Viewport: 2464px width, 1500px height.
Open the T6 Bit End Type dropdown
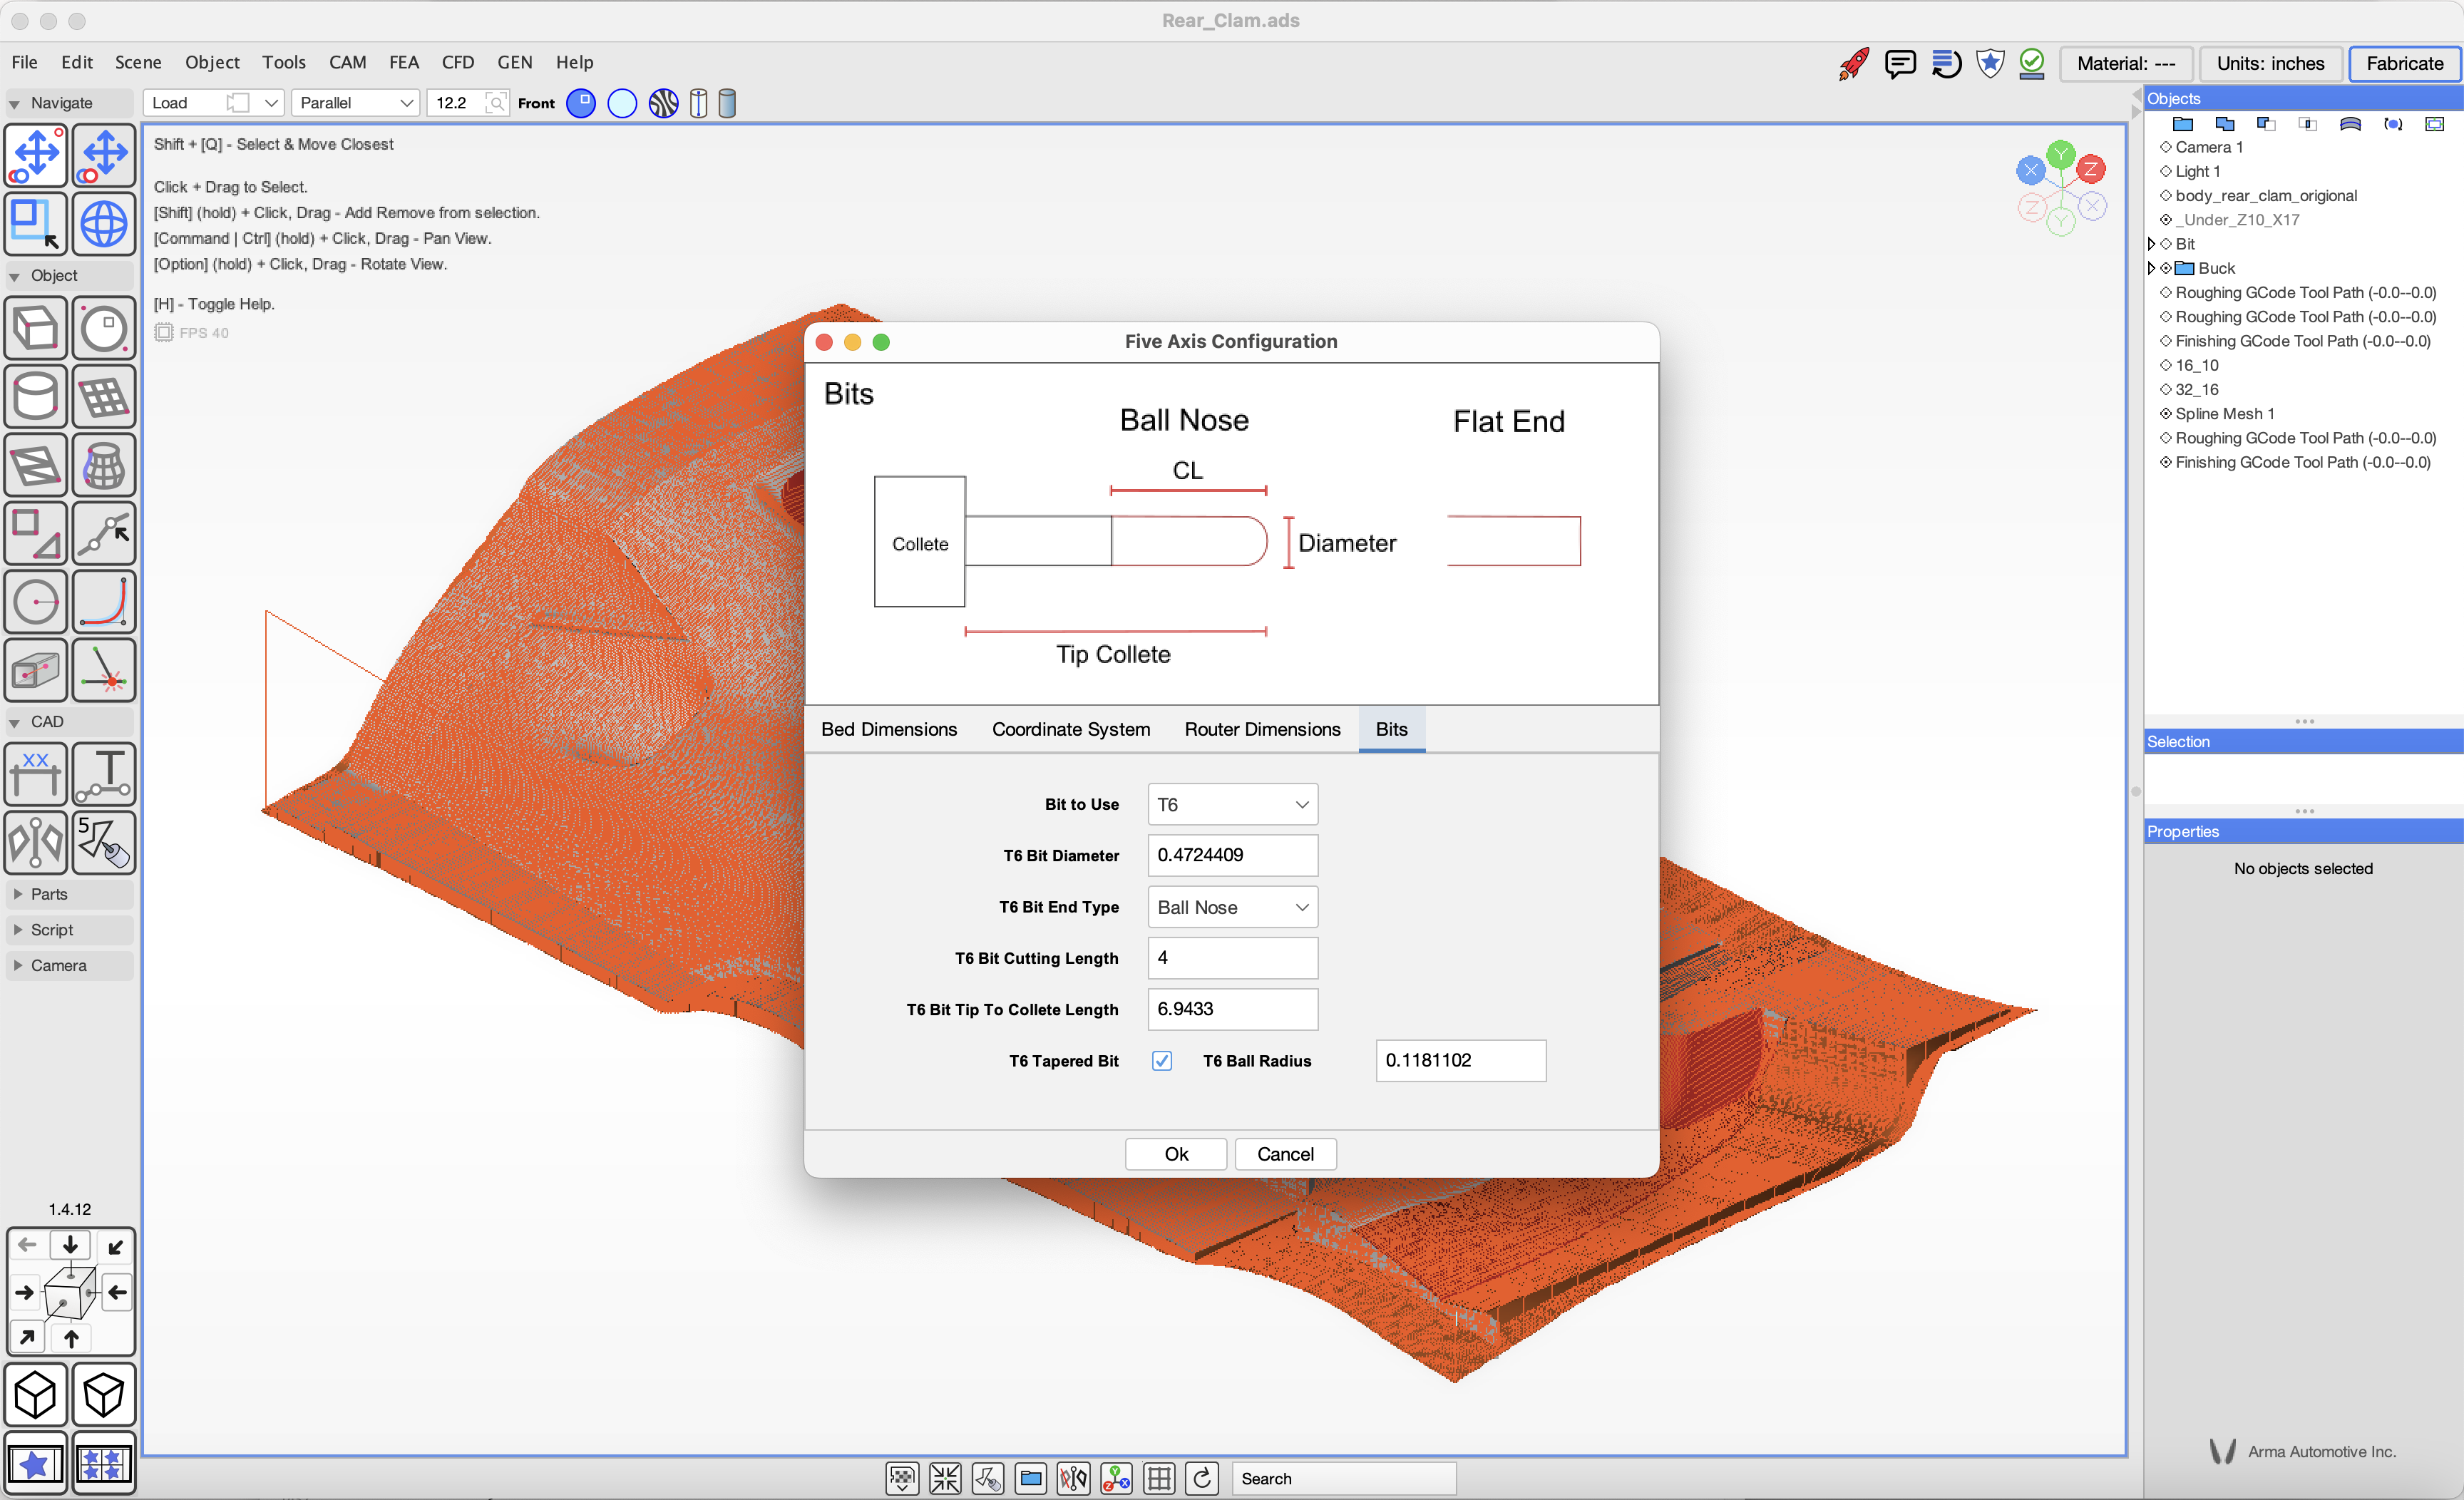1232,907
